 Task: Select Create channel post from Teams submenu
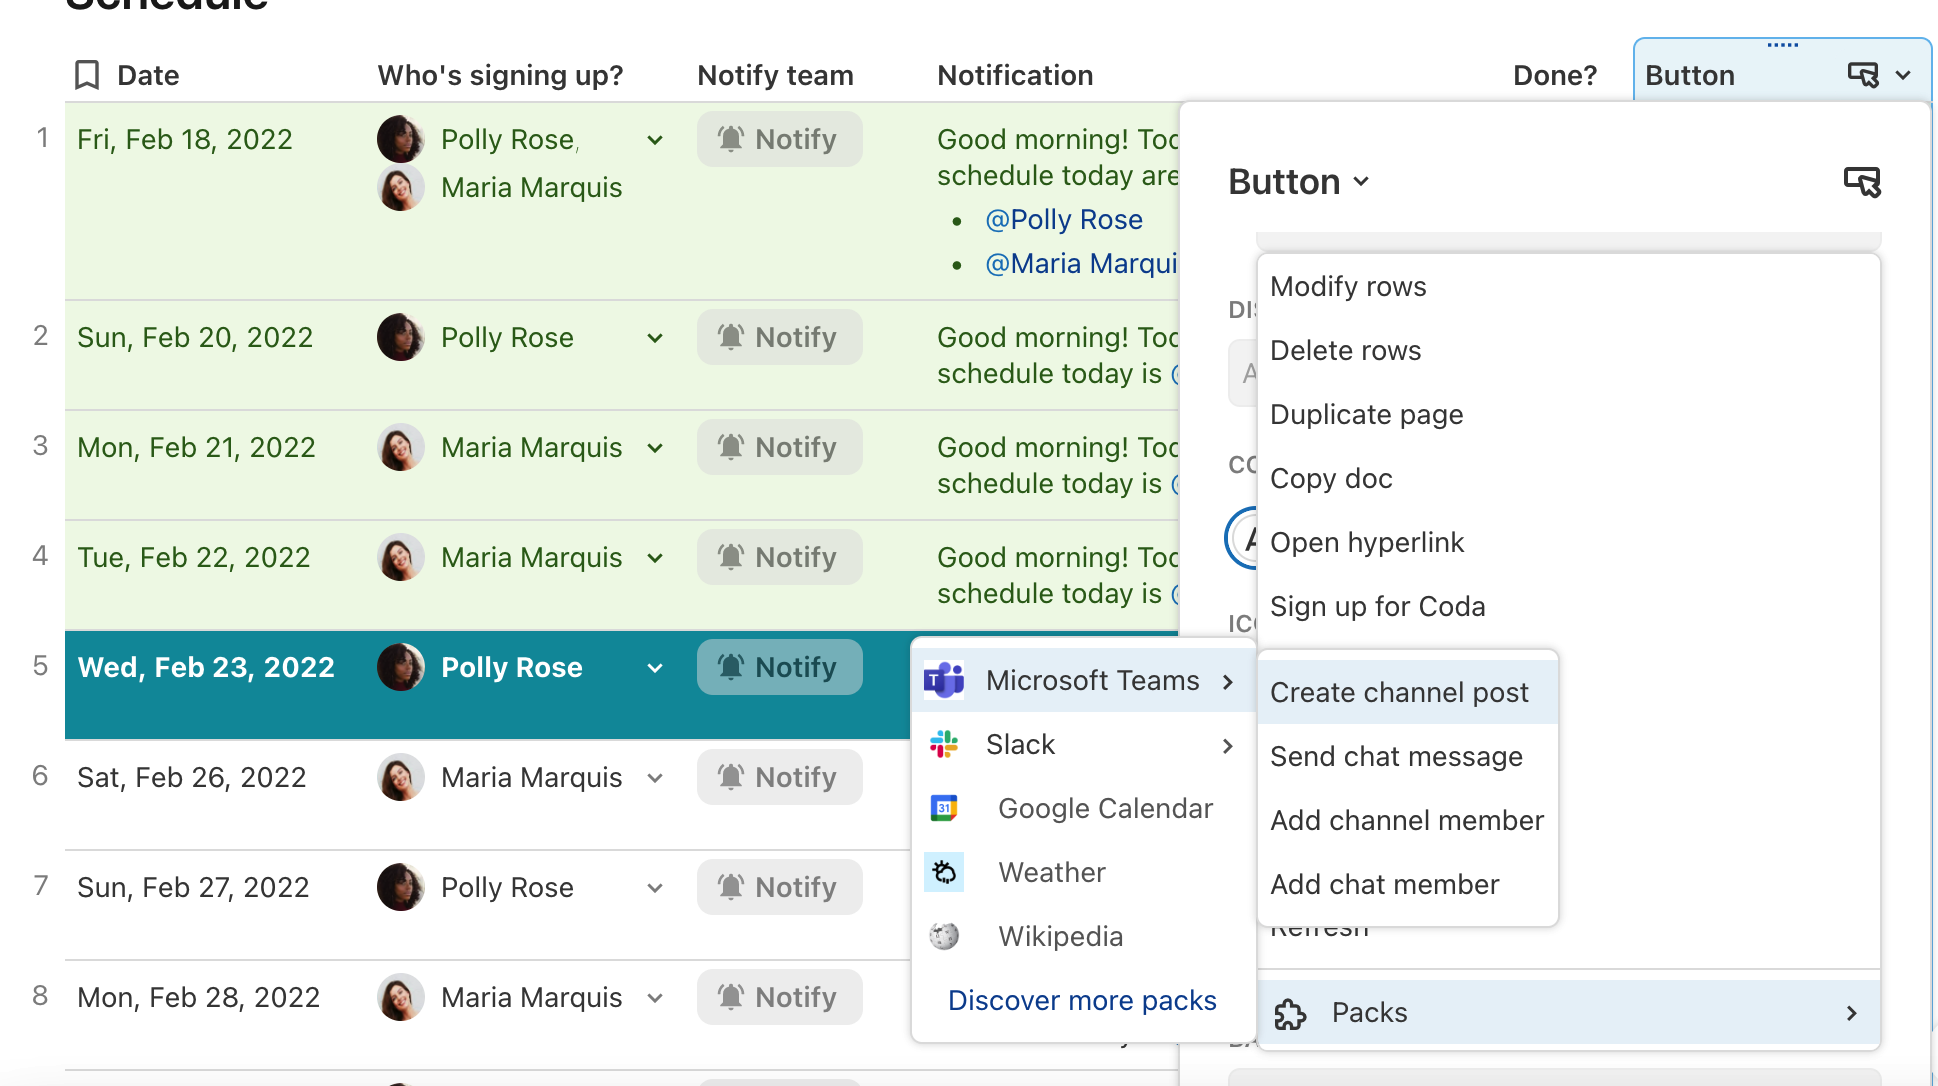[x=1399, y=691]
